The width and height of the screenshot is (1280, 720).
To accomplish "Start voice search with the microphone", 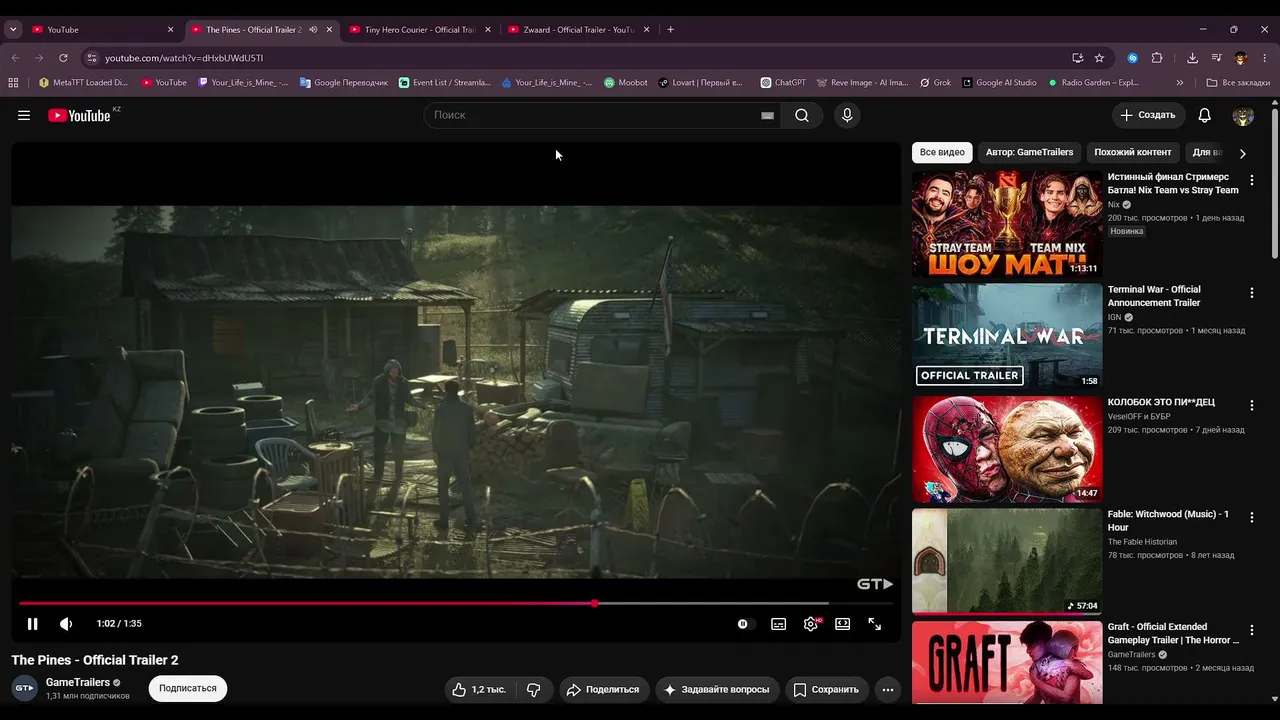I will click(x=847, y=115).
